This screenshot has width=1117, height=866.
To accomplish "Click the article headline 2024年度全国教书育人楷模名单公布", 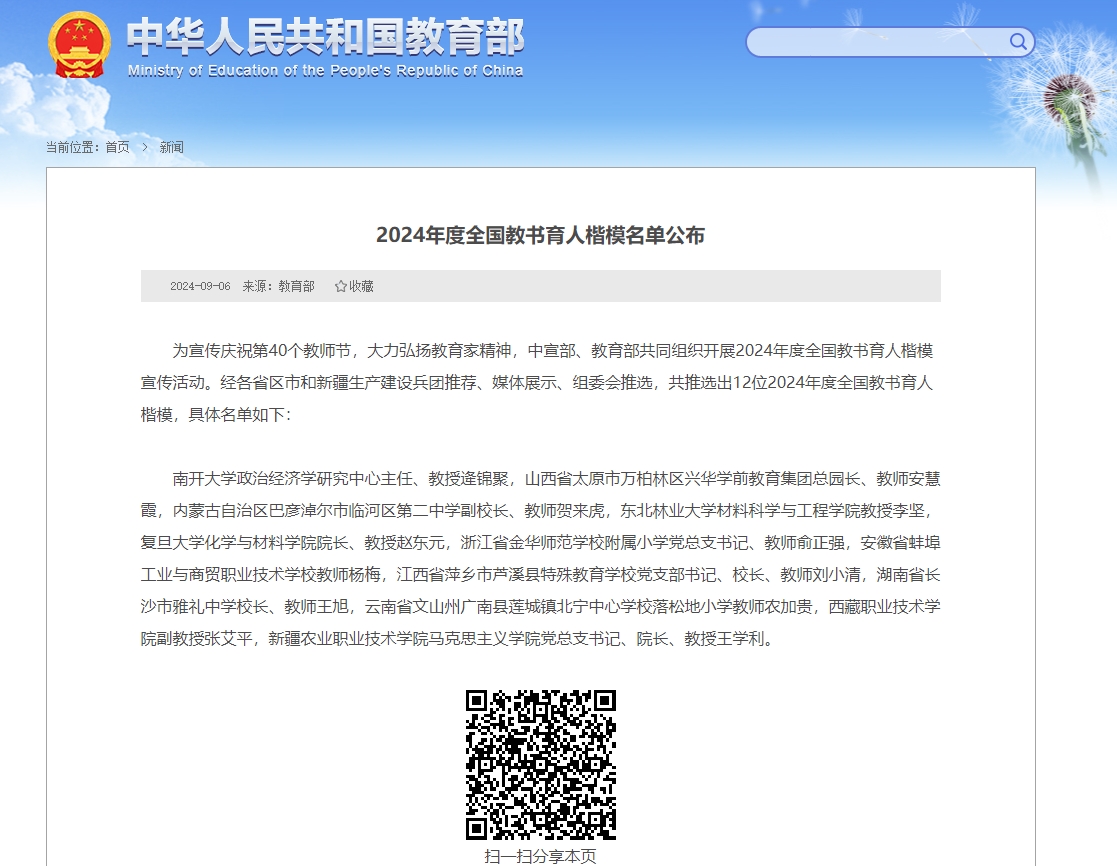I will coord(540,235).
